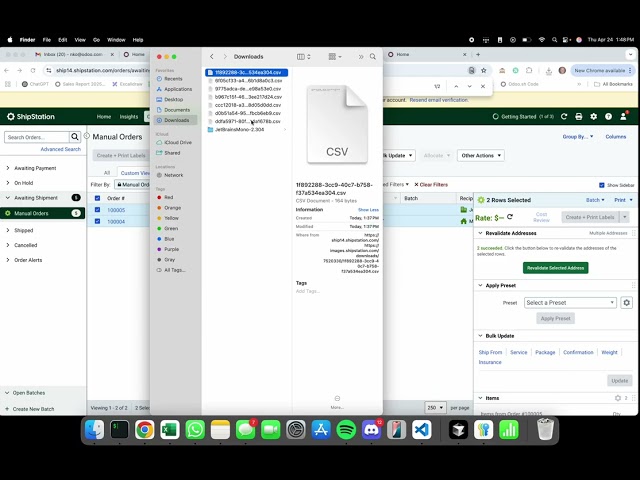Open App Store from the dock

[x=321, y=430]
